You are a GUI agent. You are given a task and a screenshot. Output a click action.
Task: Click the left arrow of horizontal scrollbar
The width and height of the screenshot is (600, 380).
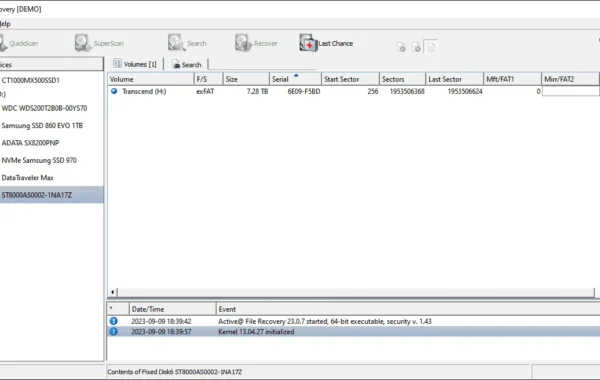coord(112,292)
